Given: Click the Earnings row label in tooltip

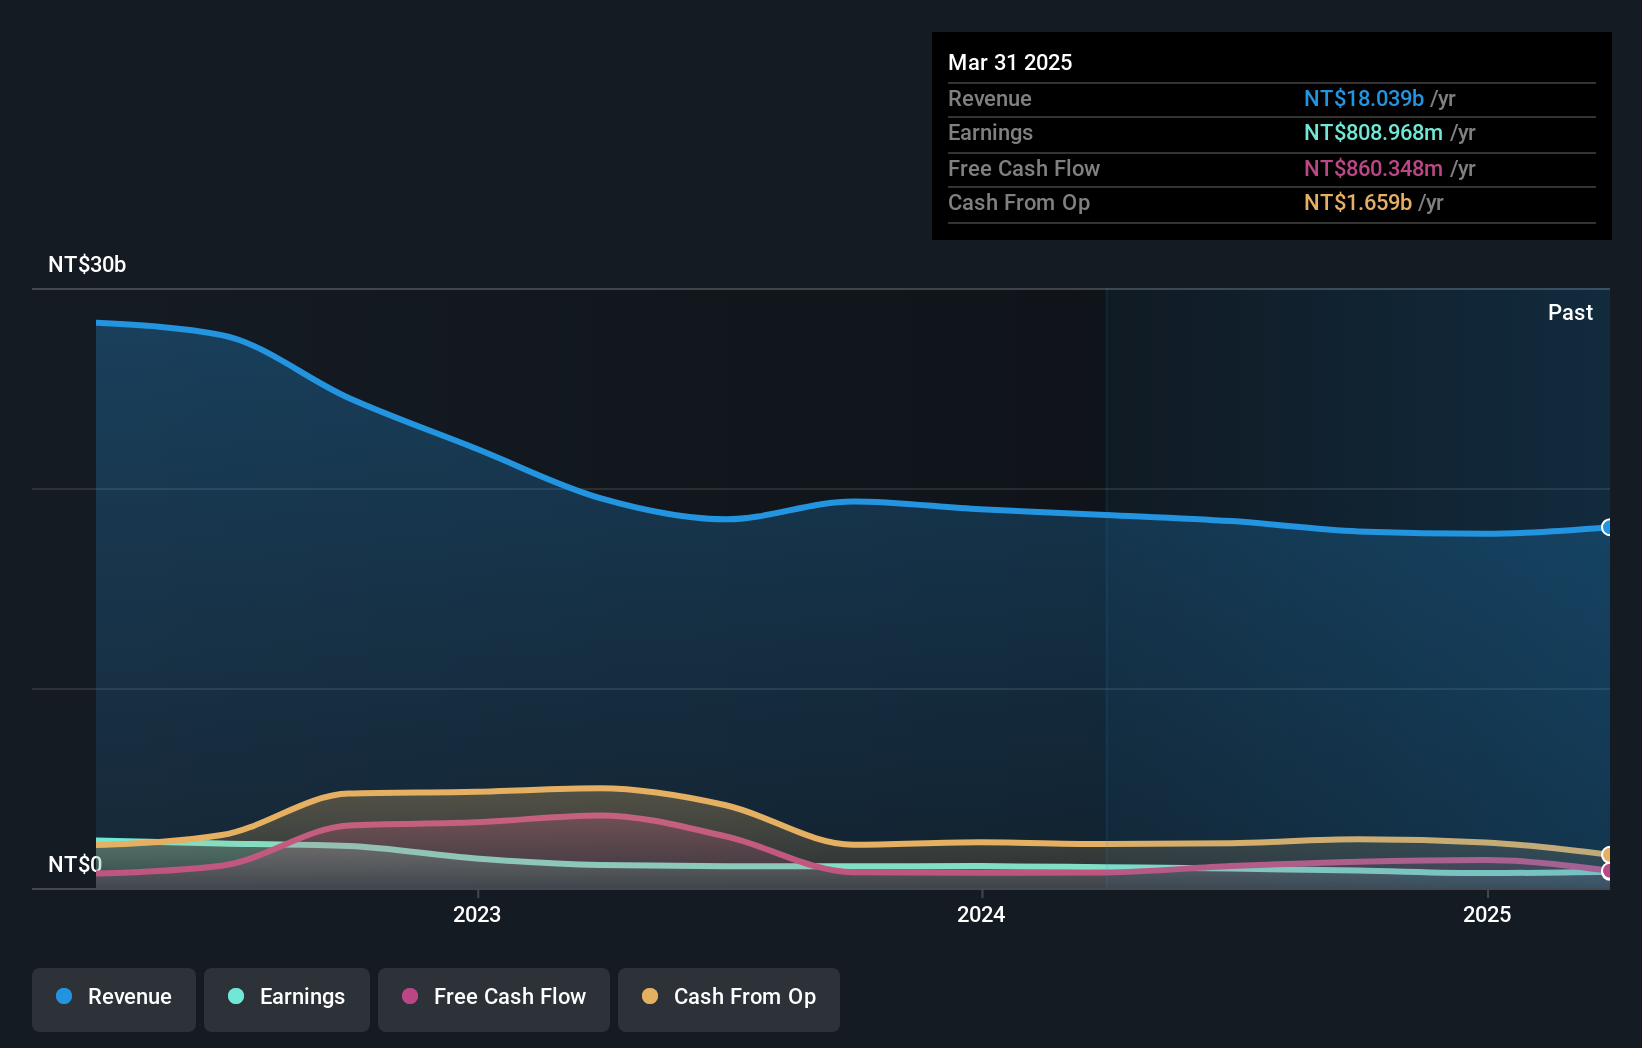Looking at the screenshot, I should (990, 132).
